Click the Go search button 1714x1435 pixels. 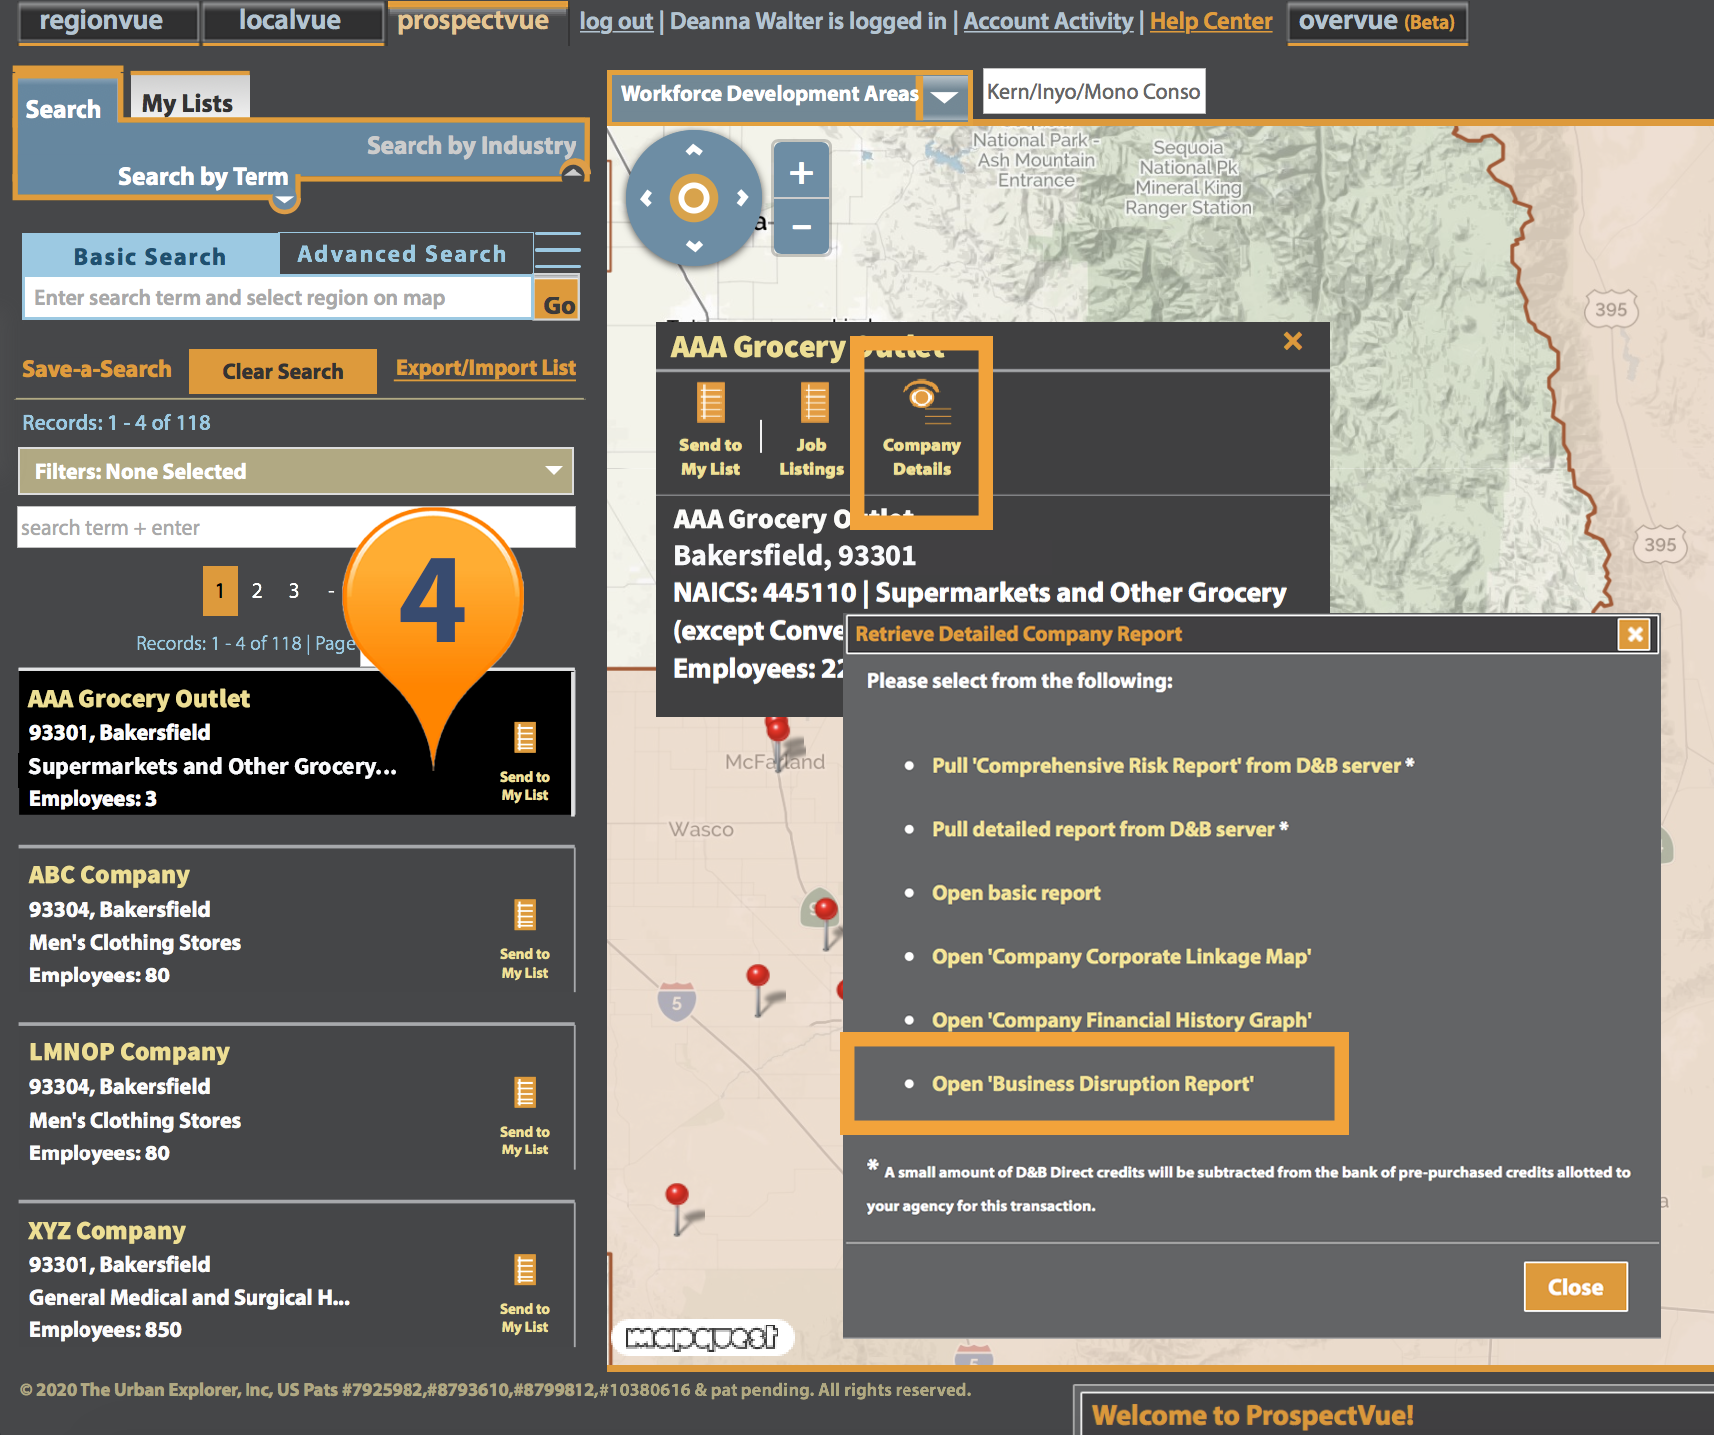pyautogui.click(x=558, y=299)
